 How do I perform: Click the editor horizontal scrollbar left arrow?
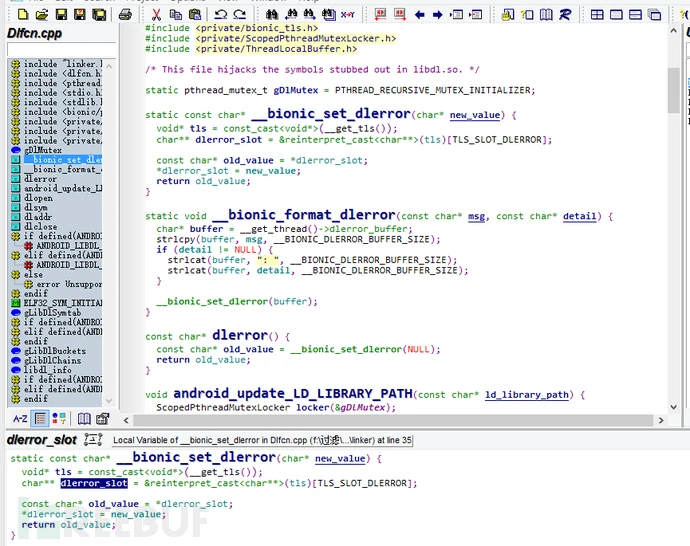point(126,420)
